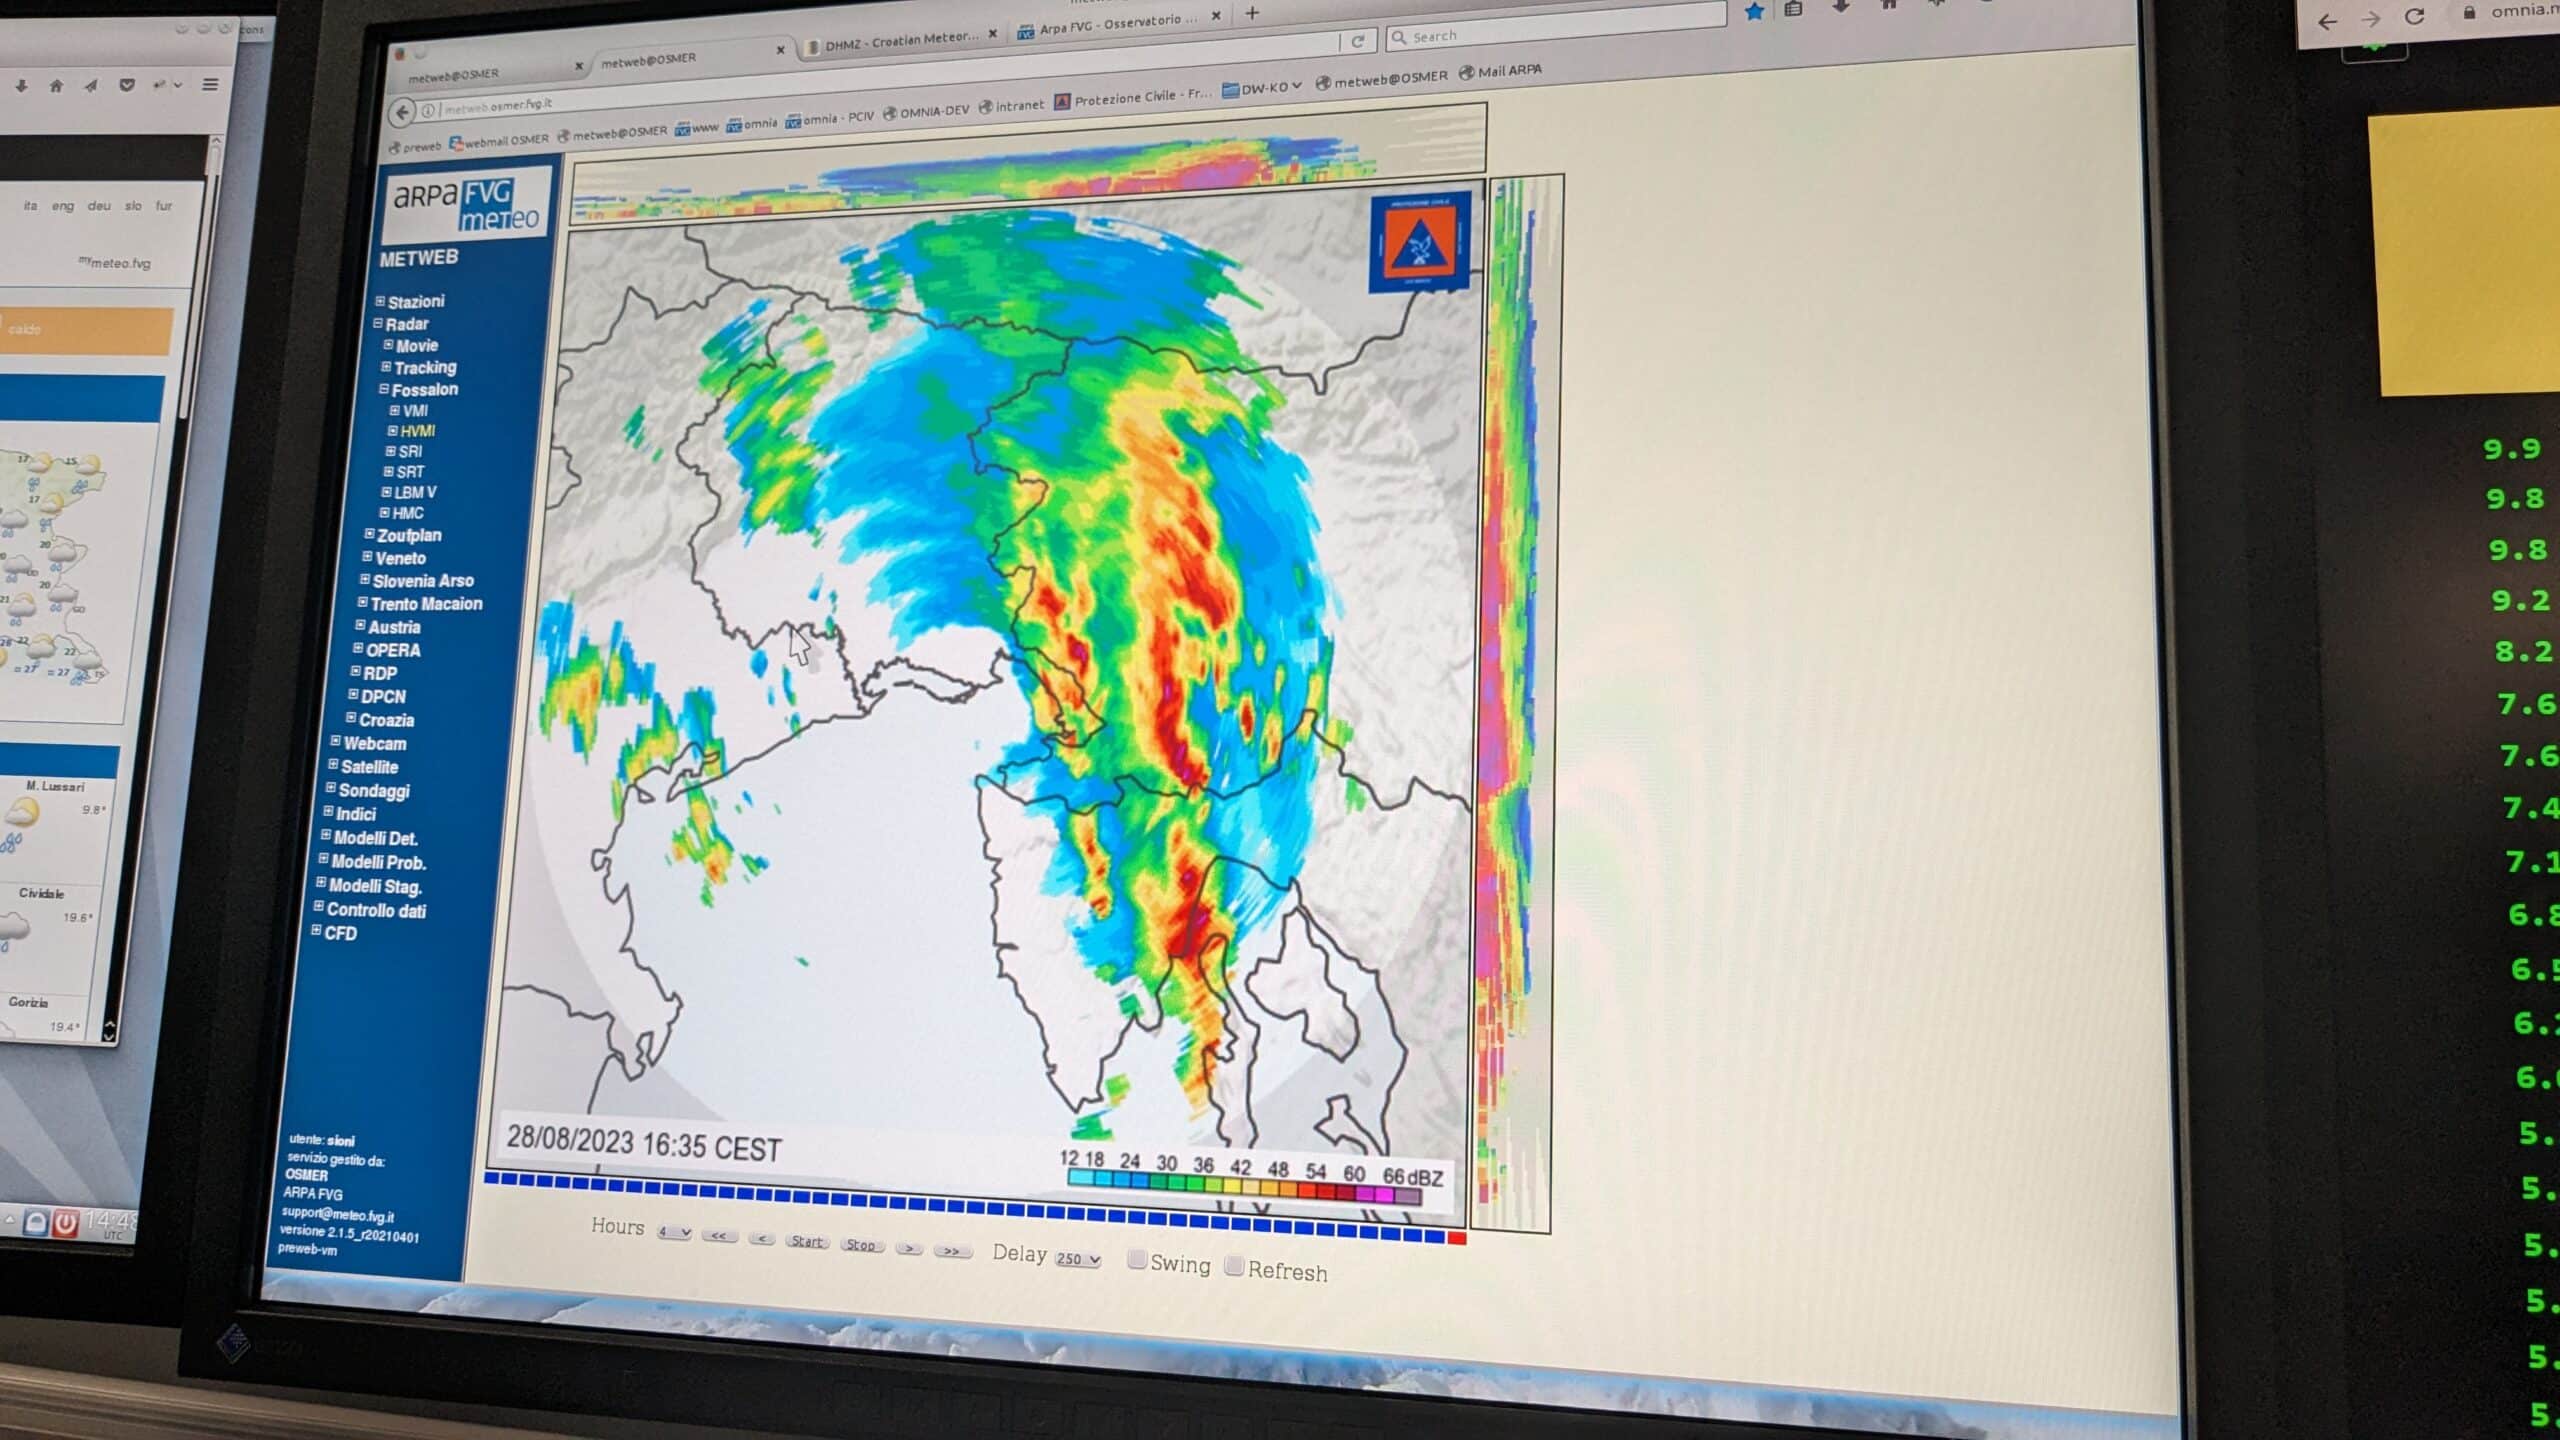2560x1440 pixels.
Task: Enable the Refresh checkbox
Action: click(x=1235, y=1267)
